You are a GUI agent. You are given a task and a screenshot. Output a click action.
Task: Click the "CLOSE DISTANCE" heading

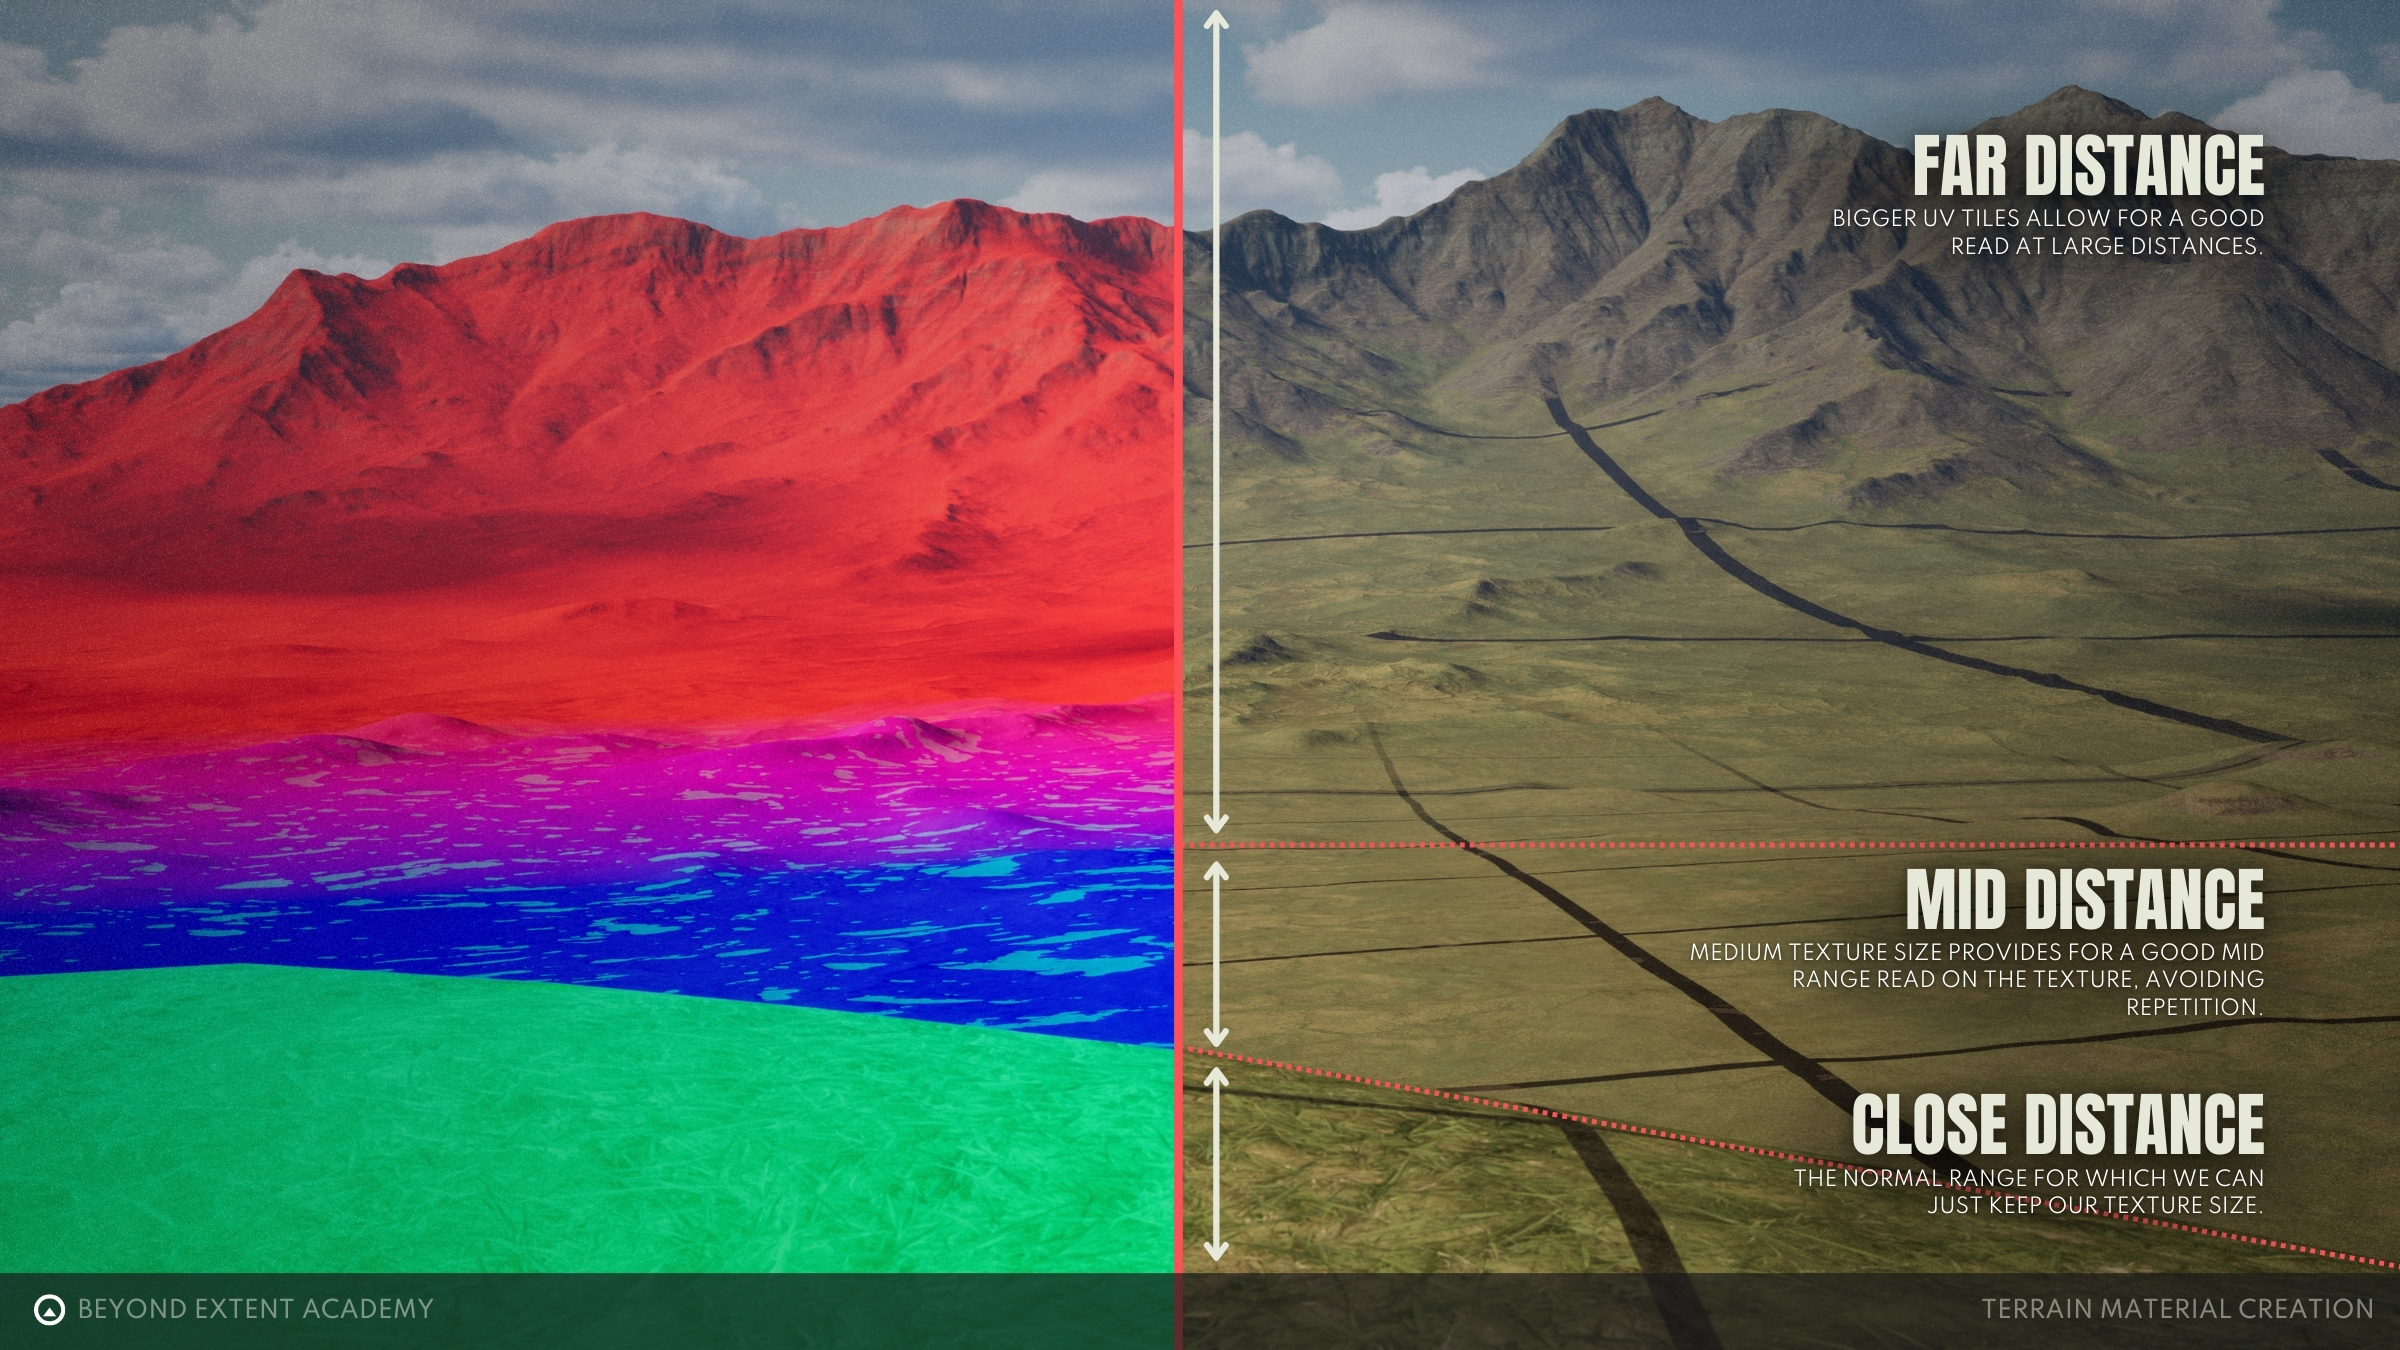pos(2058,1124)
